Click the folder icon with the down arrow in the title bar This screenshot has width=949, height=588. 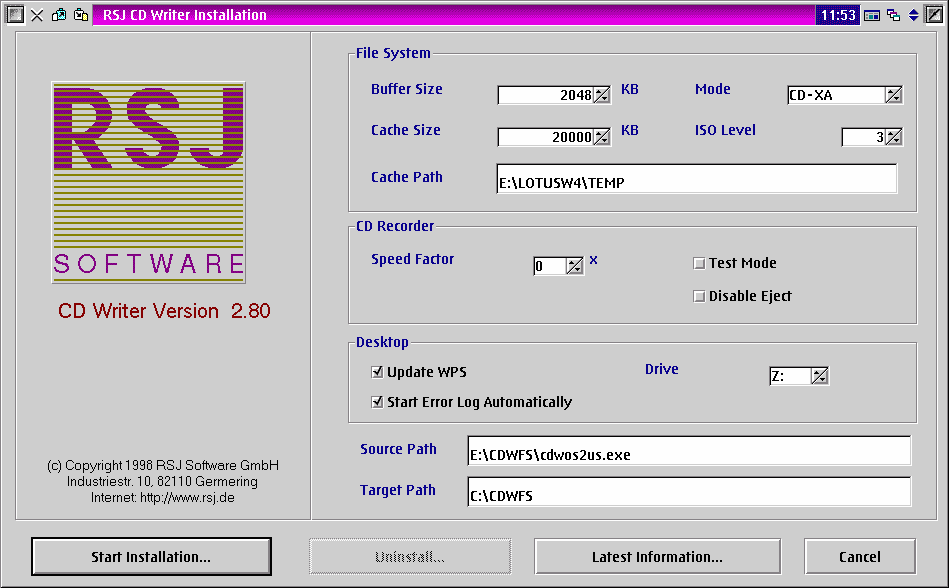tap(80, 15)
